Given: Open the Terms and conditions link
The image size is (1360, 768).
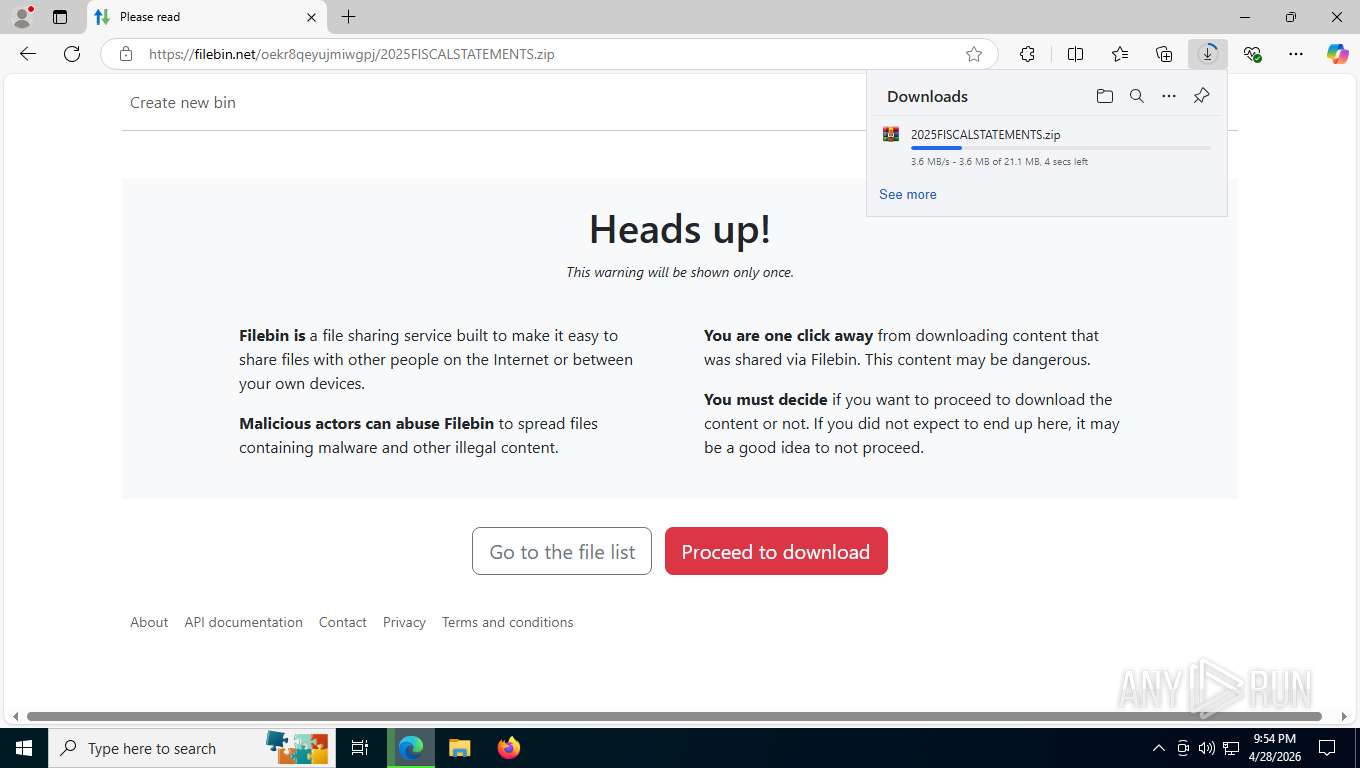Looking at the screenshot, I should click(x=508, y=622).
